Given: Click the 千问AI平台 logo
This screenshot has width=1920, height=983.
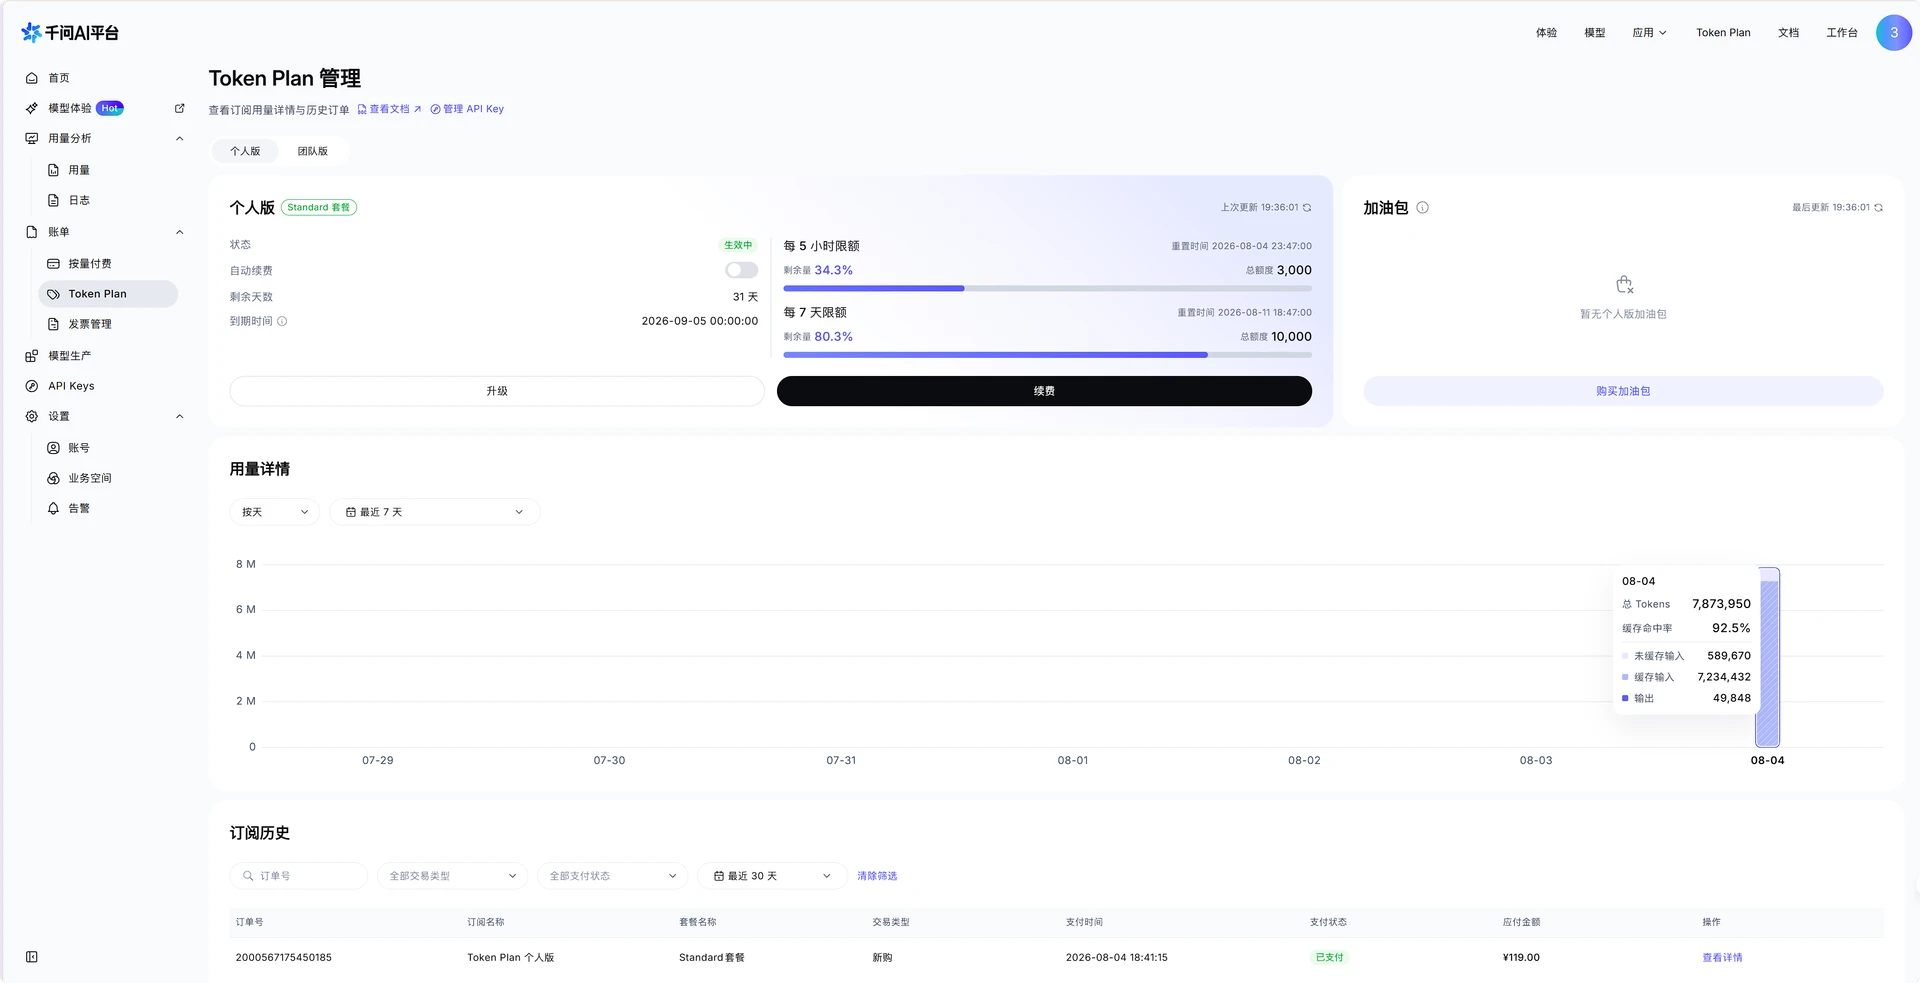Looking at the screenshot, I should point(70,33).
